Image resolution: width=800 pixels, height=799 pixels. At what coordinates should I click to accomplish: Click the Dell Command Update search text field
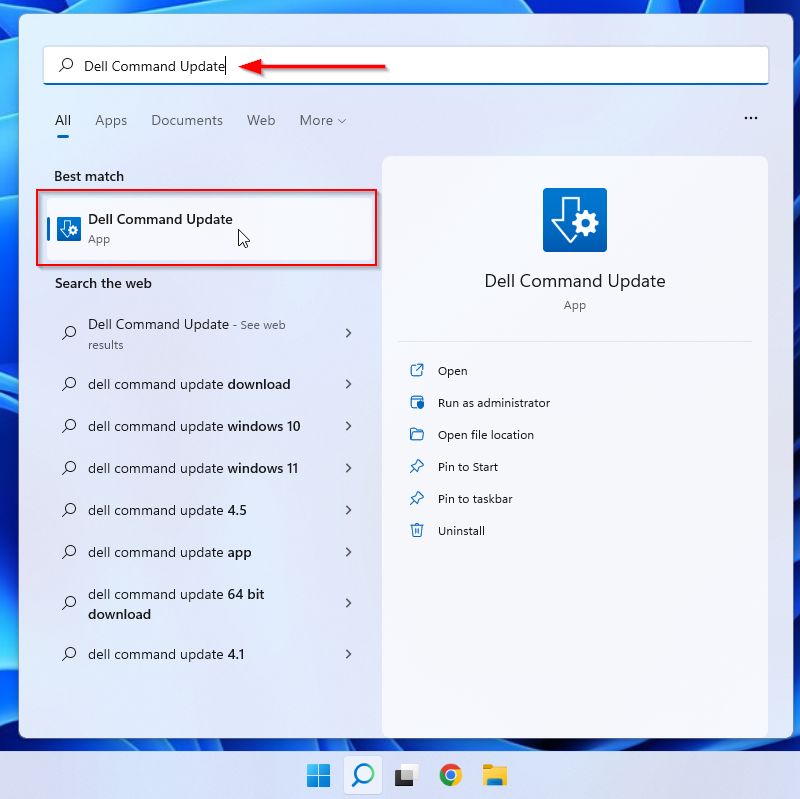(x=406, y=65)
